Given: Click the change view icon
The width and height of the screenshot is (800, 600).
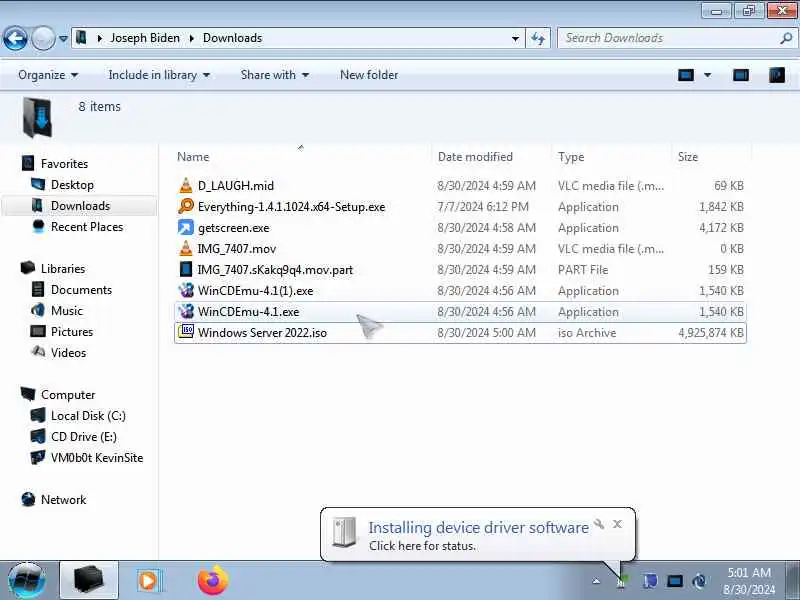Looking at the screenshot, I should click(686, 75).
